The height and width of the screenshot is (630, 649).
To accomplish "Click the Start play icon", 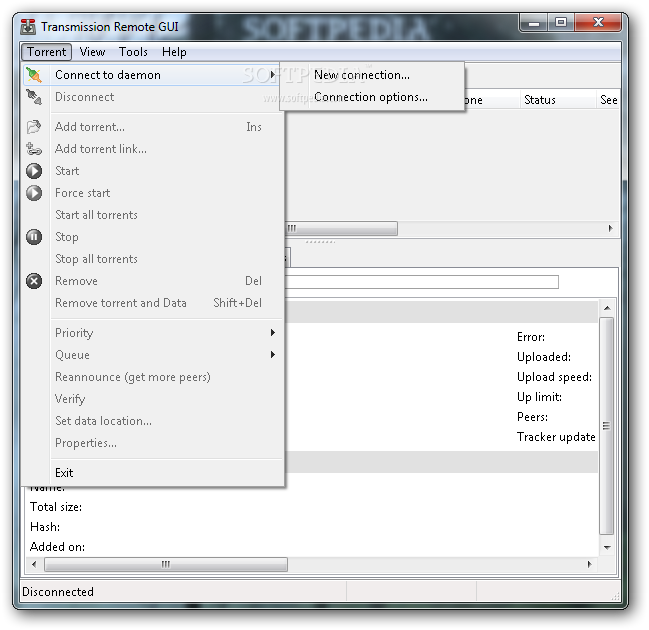I will (34, 171).
